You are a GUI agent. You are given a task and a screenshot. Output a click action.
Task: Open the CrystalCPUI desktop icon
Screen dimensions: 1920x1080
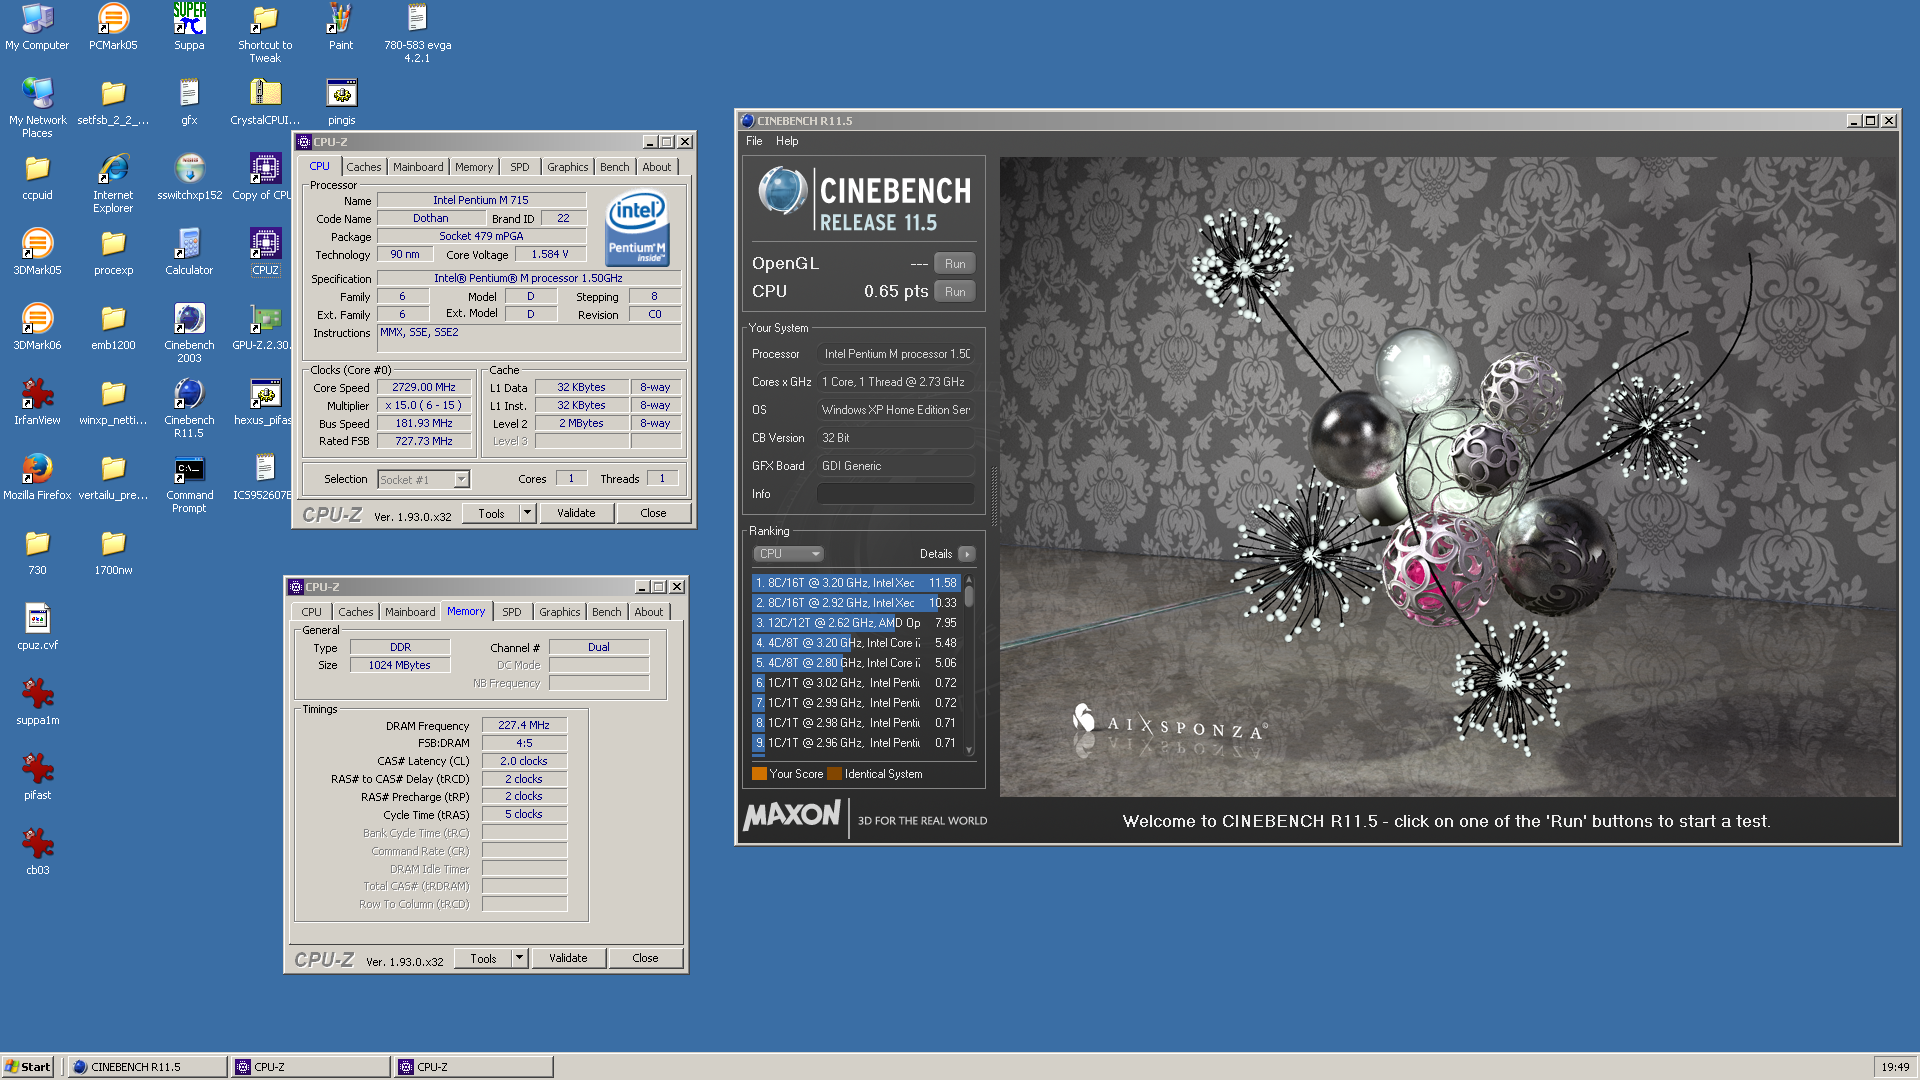pyautogui.click(x=265, y=101)
